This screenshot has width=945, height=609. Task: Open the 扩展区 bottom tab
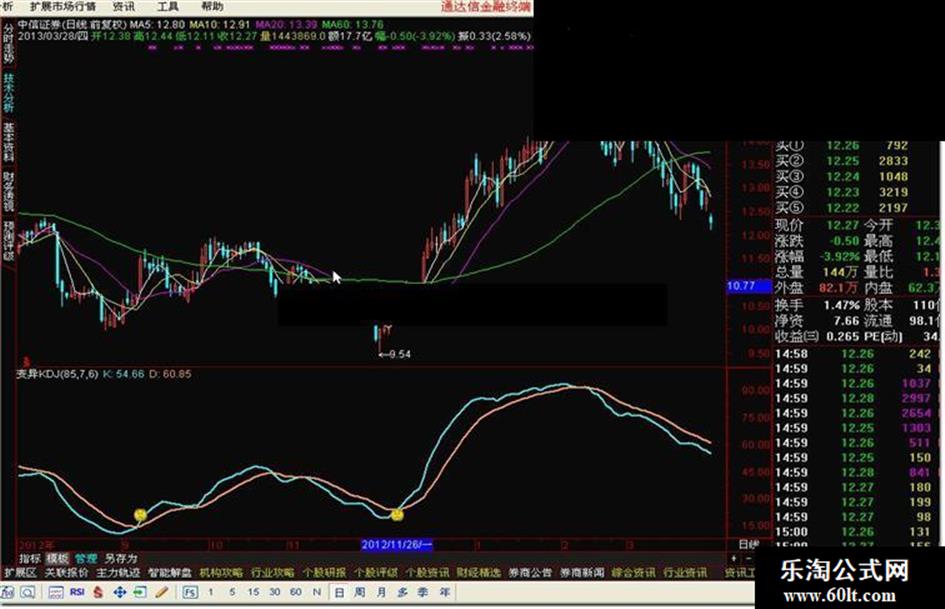pyautogui.click(x=20, y=572)
